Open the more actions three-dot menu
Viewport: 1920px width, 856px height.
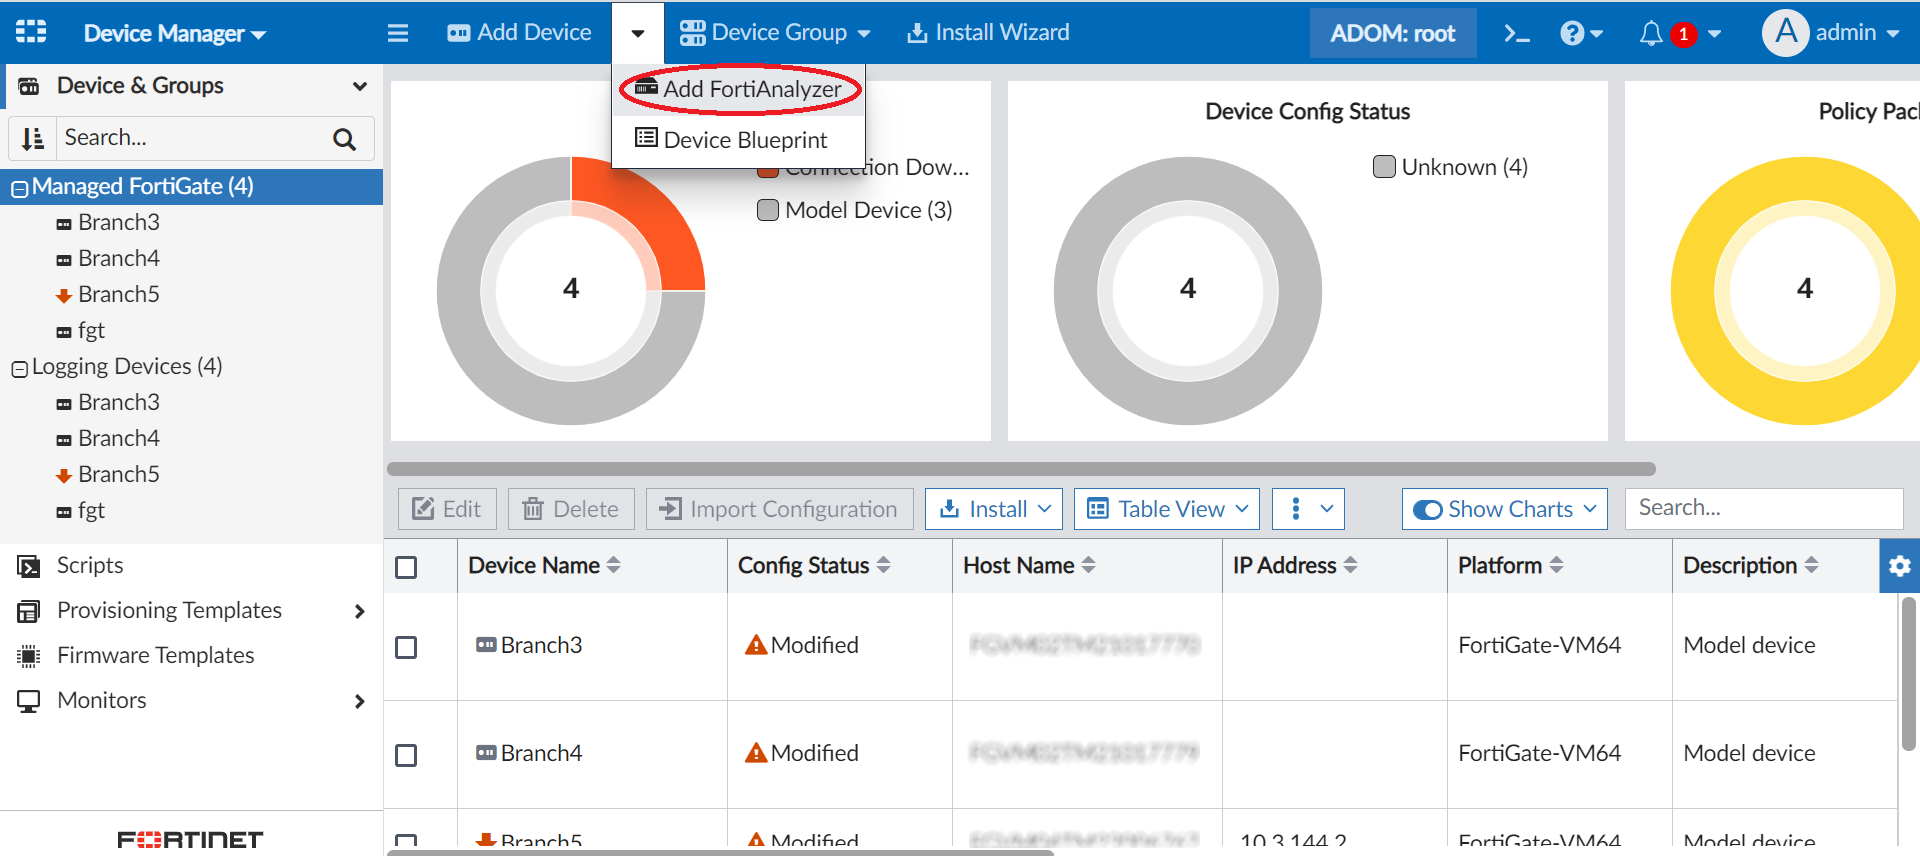[1296, 509]
